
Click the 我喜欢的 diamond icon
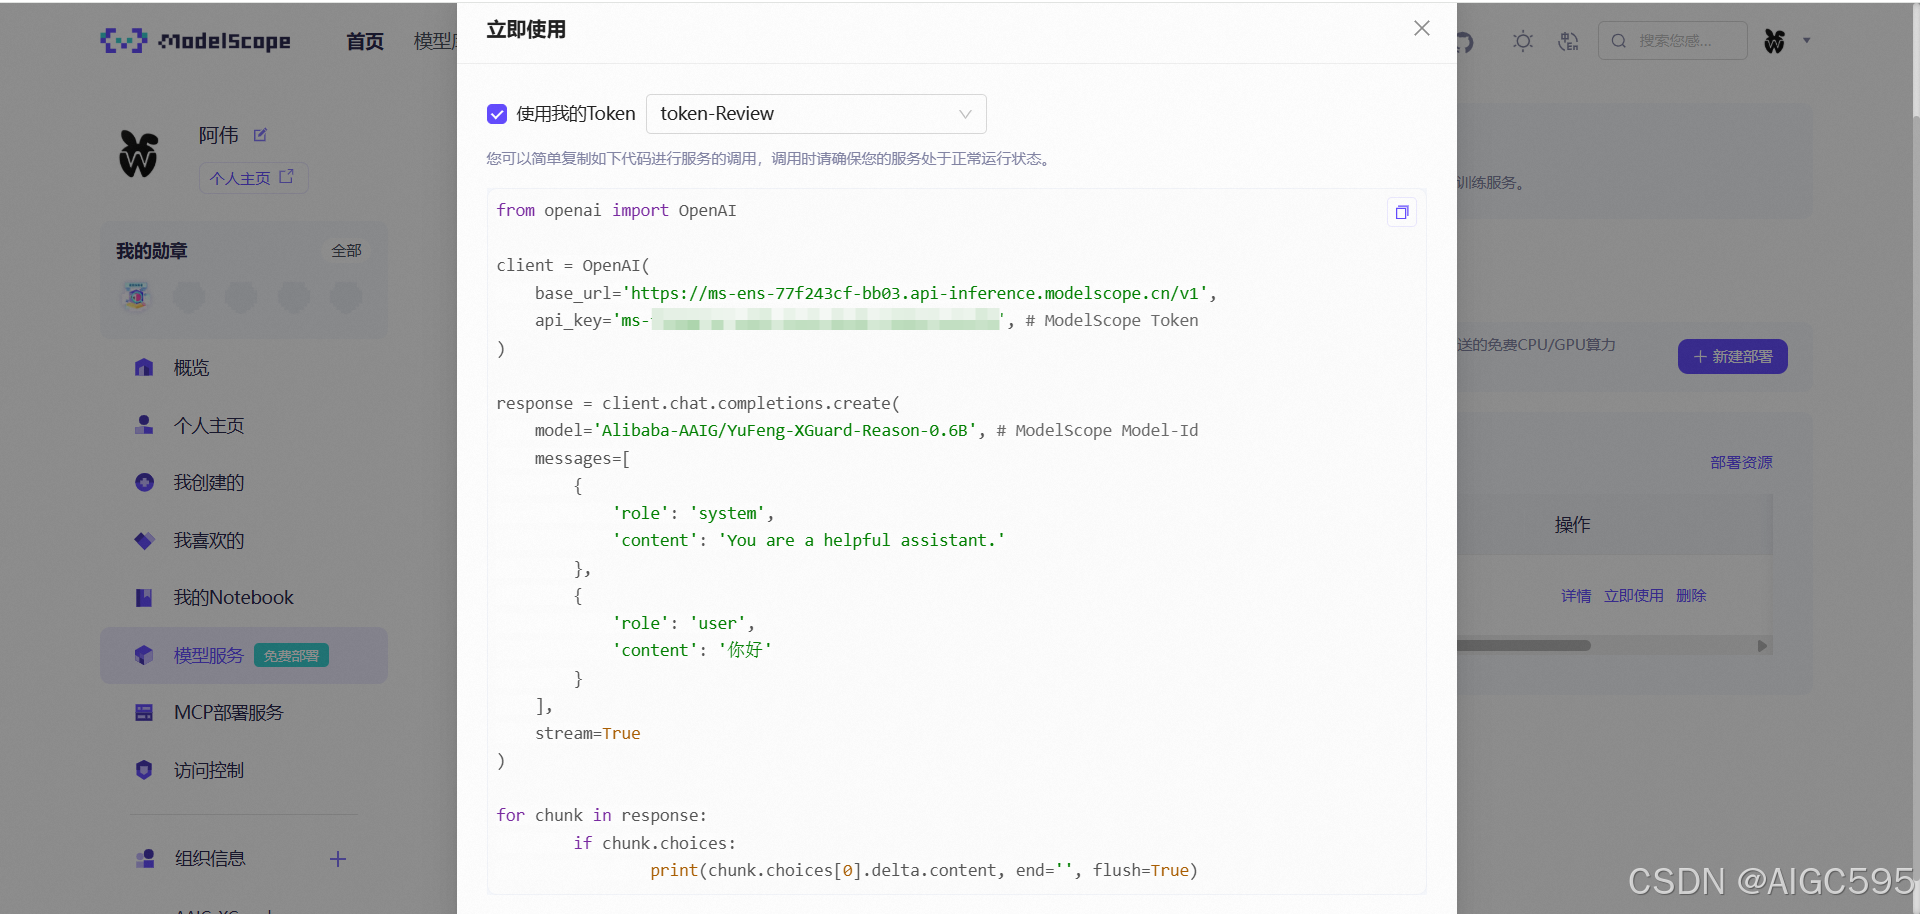(x=144, y=541)
